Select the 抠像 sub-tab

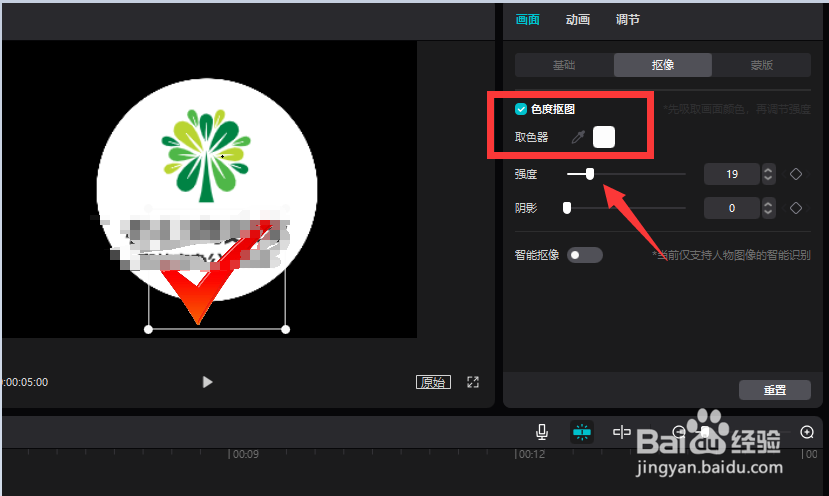pyautogui.click(x=663, y=65)
